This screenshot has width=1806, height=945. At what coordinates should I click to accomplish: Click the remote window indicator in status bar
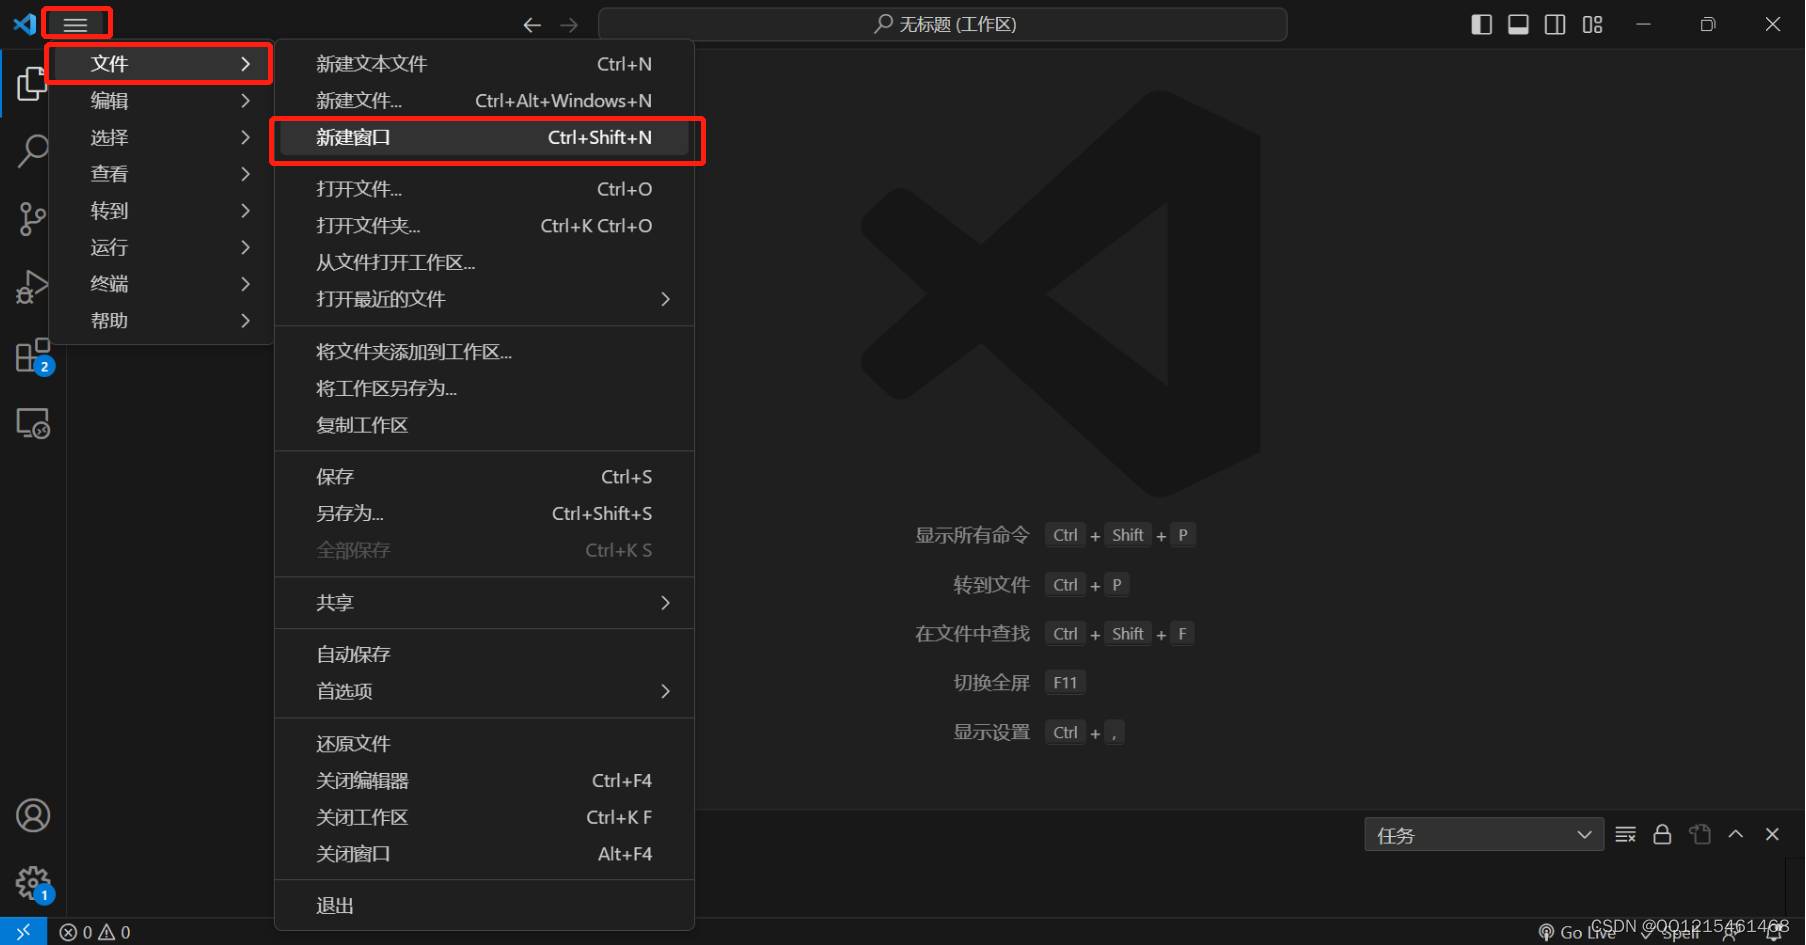pos(23,932)
